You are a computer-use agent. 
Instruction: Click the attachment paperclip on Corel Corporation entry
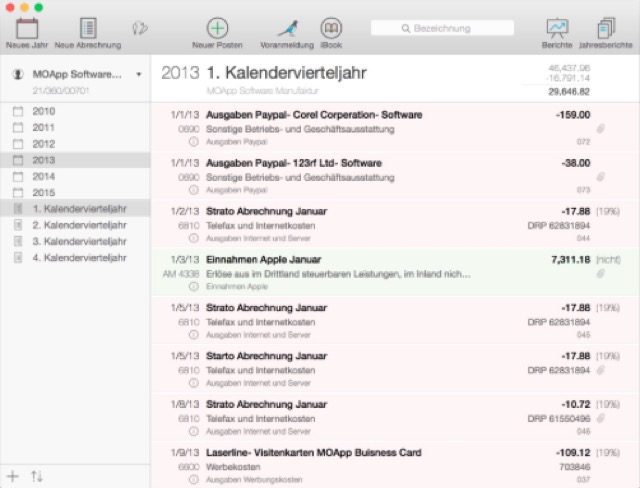coord(601,129)
